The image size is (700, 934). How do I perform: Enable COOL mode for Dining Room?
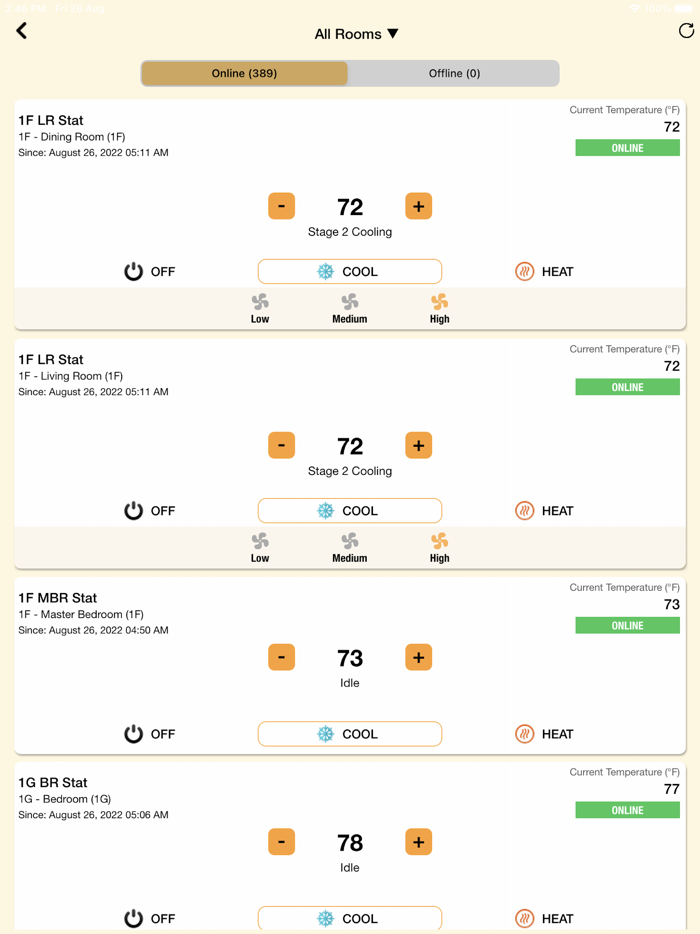tap(349, 271)
